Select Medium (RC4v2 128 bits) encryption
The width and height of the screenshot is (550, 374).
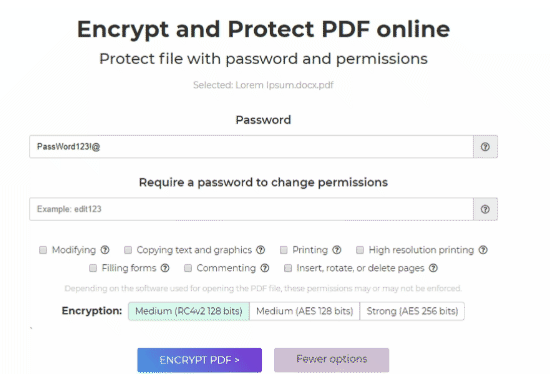189,311
